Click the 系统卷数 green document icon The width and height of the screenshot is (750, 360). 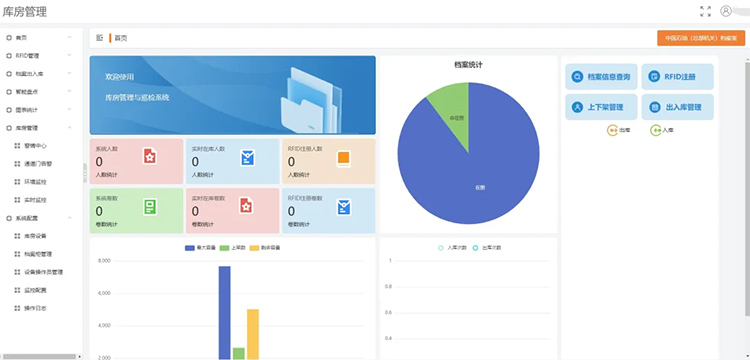pos(150,207)
